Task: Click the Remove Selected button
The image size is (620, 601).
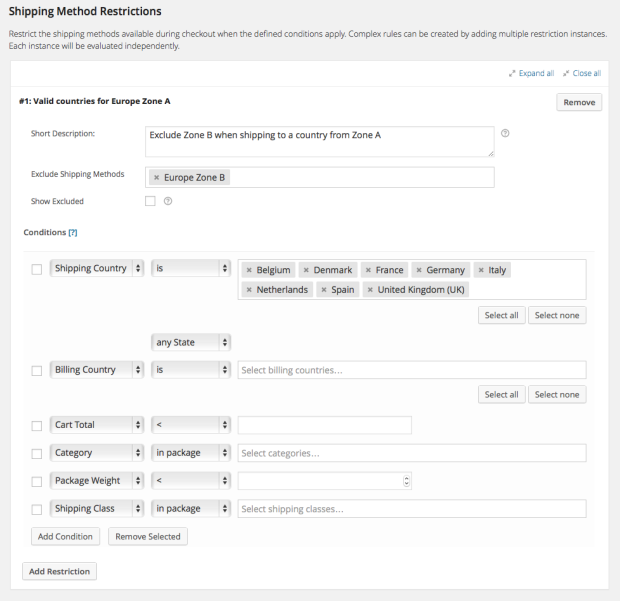Action: coord(148,537)
